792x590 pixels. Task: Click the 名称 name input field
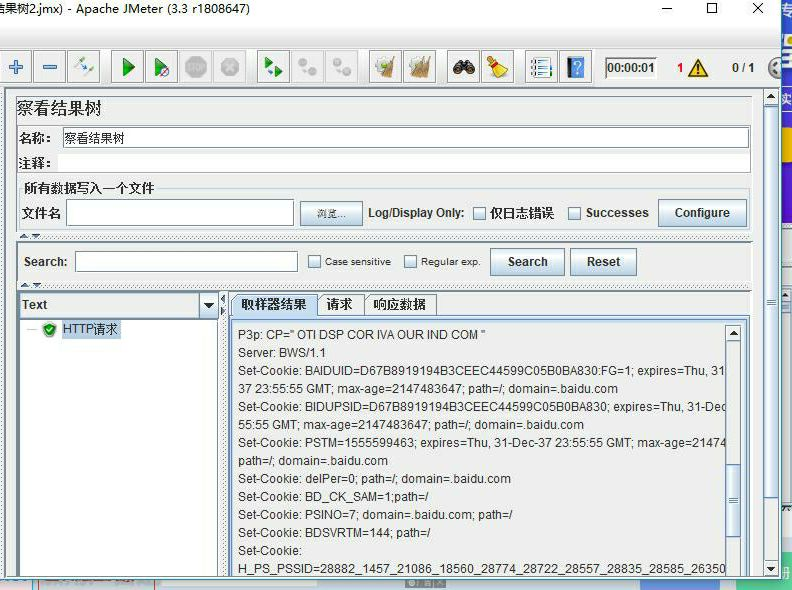click(x=406, y=138)
